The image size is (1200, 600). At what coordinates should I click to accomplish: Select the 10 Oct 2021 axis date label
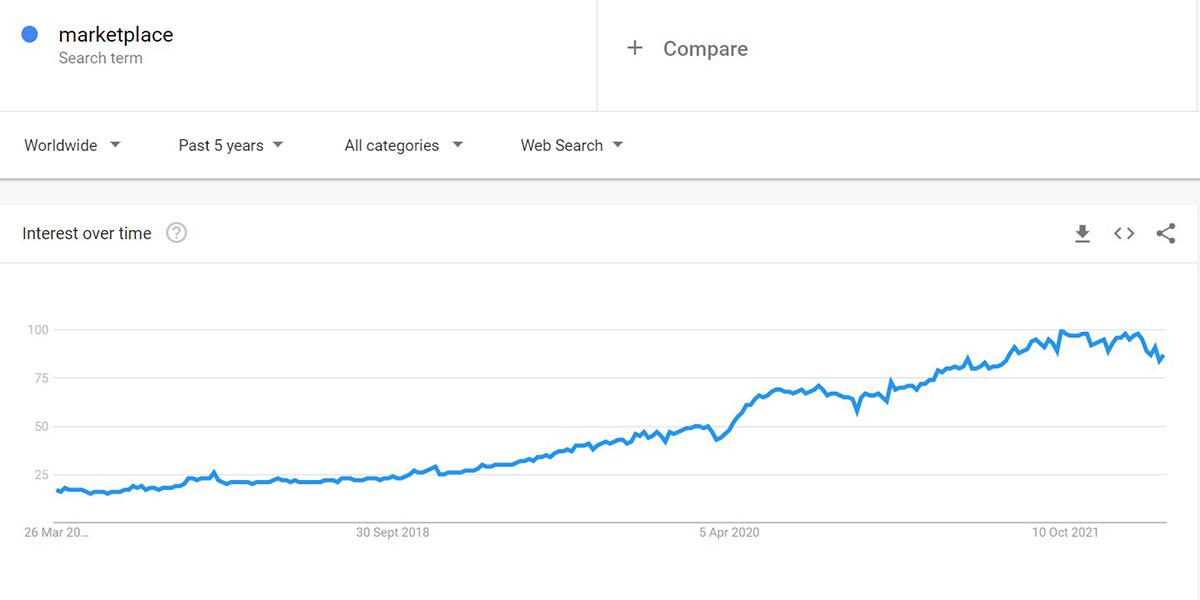[1065, 532]
